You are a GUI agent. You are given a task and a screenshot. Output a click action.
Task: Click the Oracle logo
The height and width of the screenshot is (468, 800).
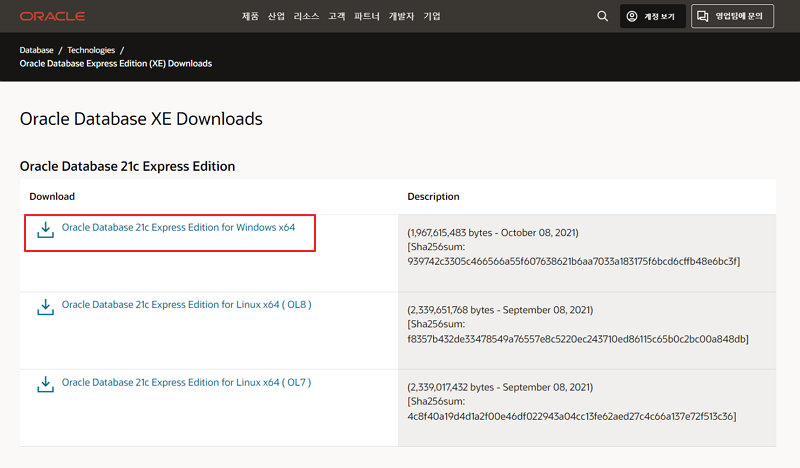click(x=52, y=16)
